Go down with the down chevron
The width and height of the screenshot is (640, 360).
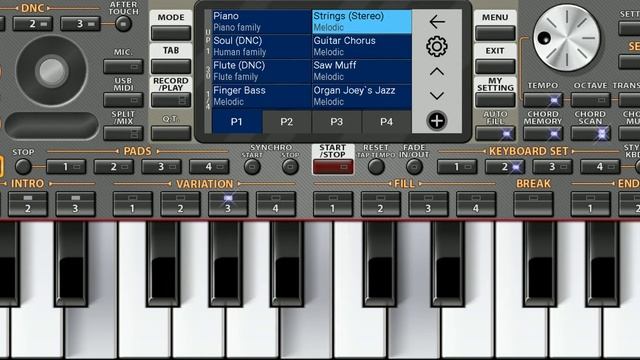437,96
